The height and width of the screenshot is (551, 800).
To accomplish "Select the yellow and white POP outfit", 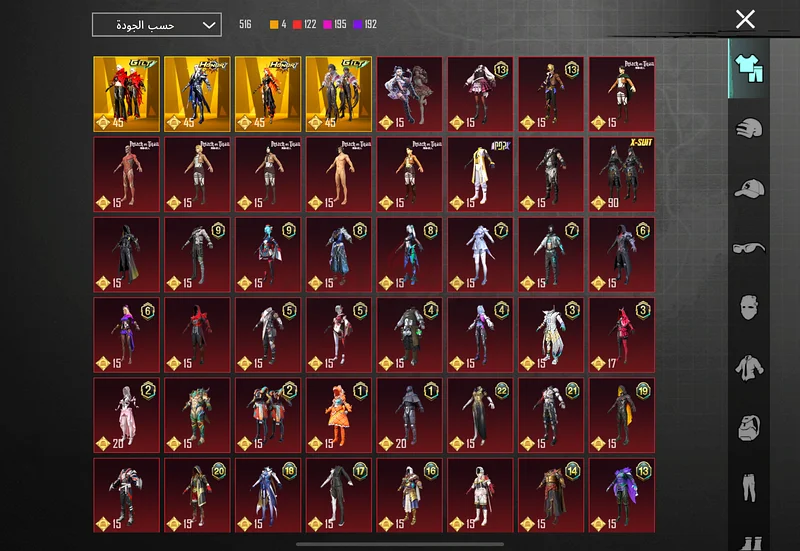I will [480, 174].
